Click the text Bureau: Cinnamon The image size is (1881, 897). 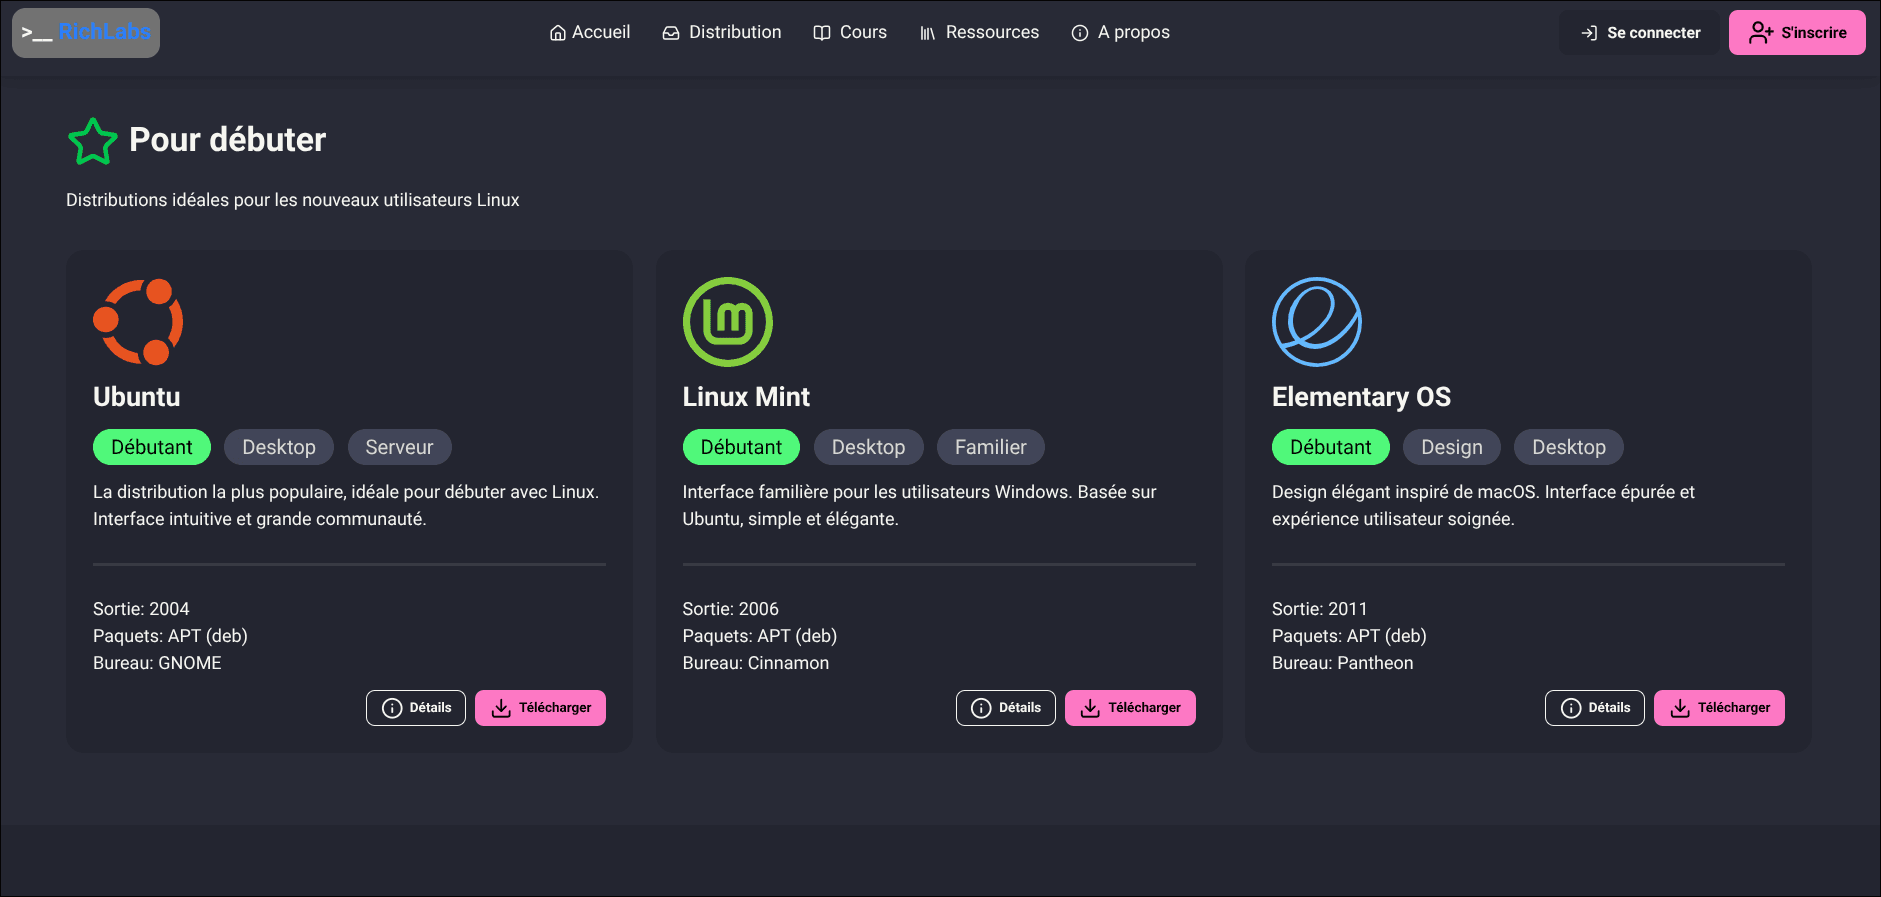(x=756, y=663)
